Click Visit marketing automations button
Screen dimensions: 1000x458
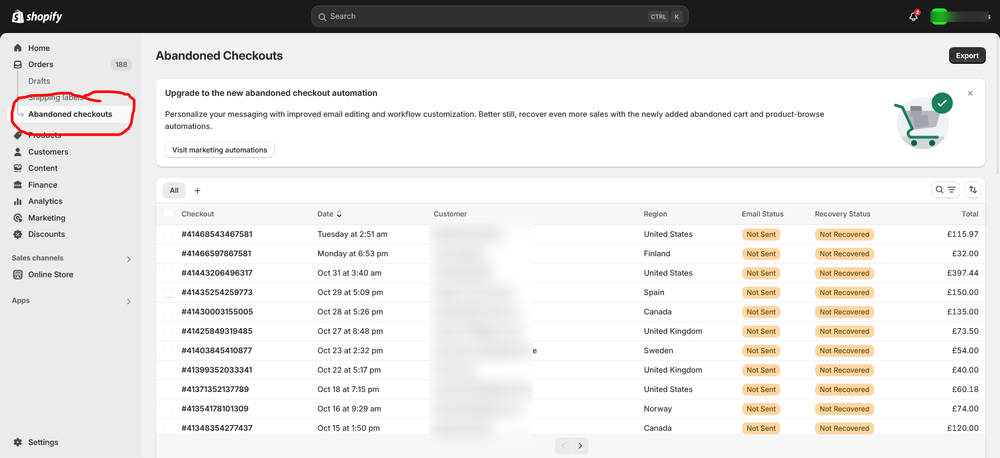[x=219, y=150]
